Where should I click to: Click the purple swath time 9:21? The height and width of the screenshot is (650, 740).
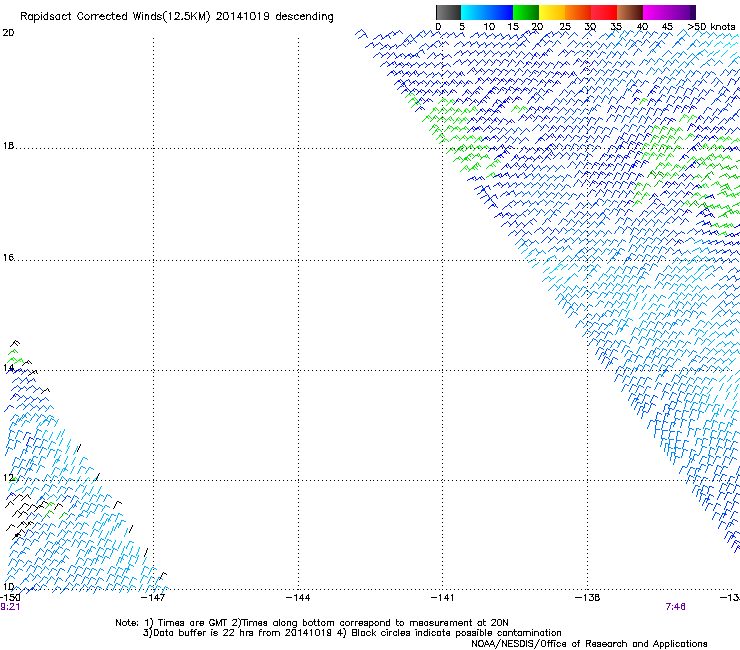point(10,607)
